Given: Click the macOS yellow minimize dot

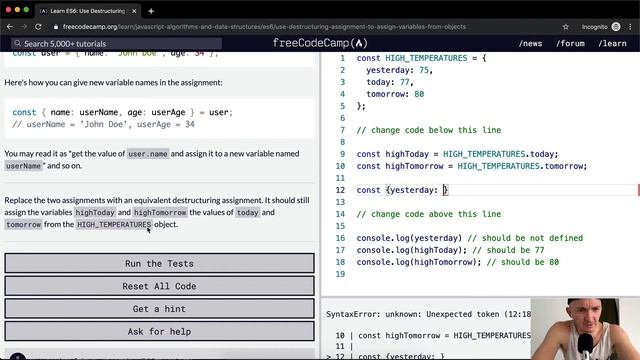Looking at the screenshot, I should tap(17, 9).
